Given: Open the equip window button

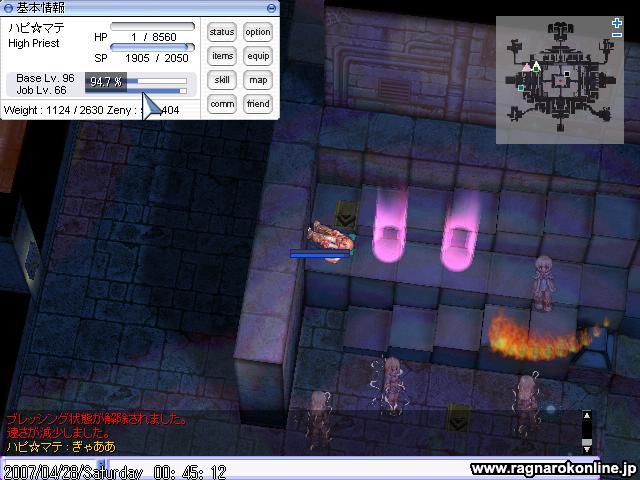Looking at the screenshot, I should click(258, 56).
